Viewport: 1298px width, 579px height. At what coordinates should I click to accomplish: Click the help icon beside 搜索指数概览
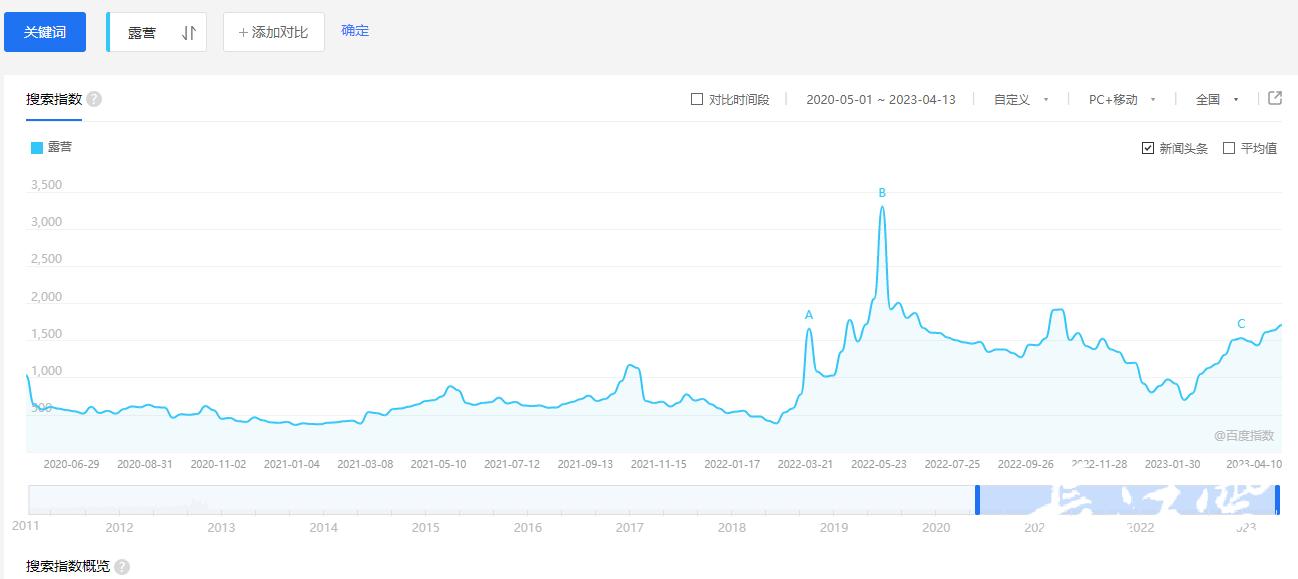click(x=122, y=567)
